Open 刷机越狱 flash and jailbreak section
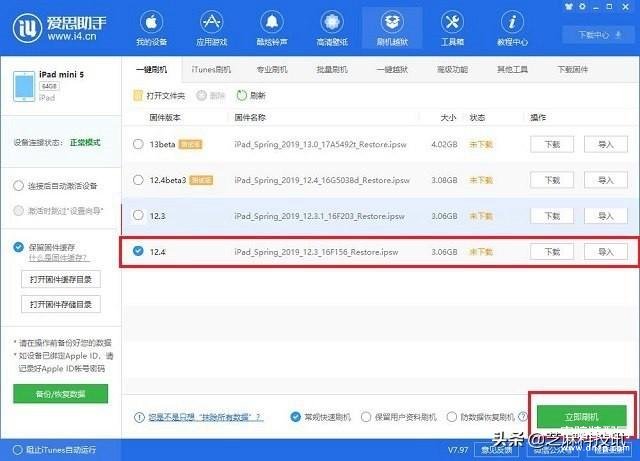Viewport: 640px width, 461px height. [x=392, y=29]
